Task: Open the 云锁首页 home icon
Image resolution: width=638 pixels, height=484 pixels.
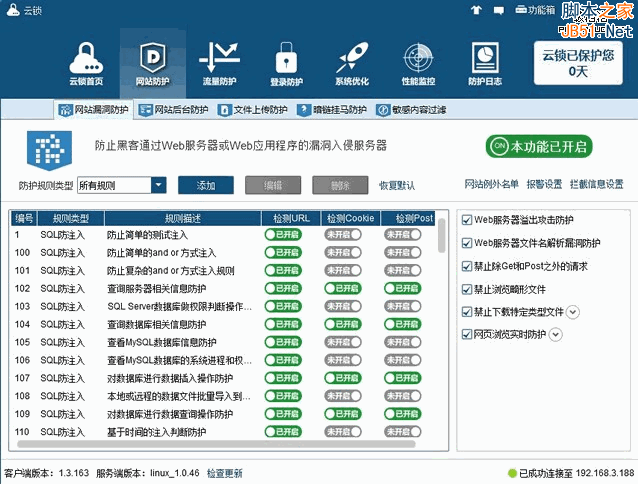Action: click(x=86, y=59)
